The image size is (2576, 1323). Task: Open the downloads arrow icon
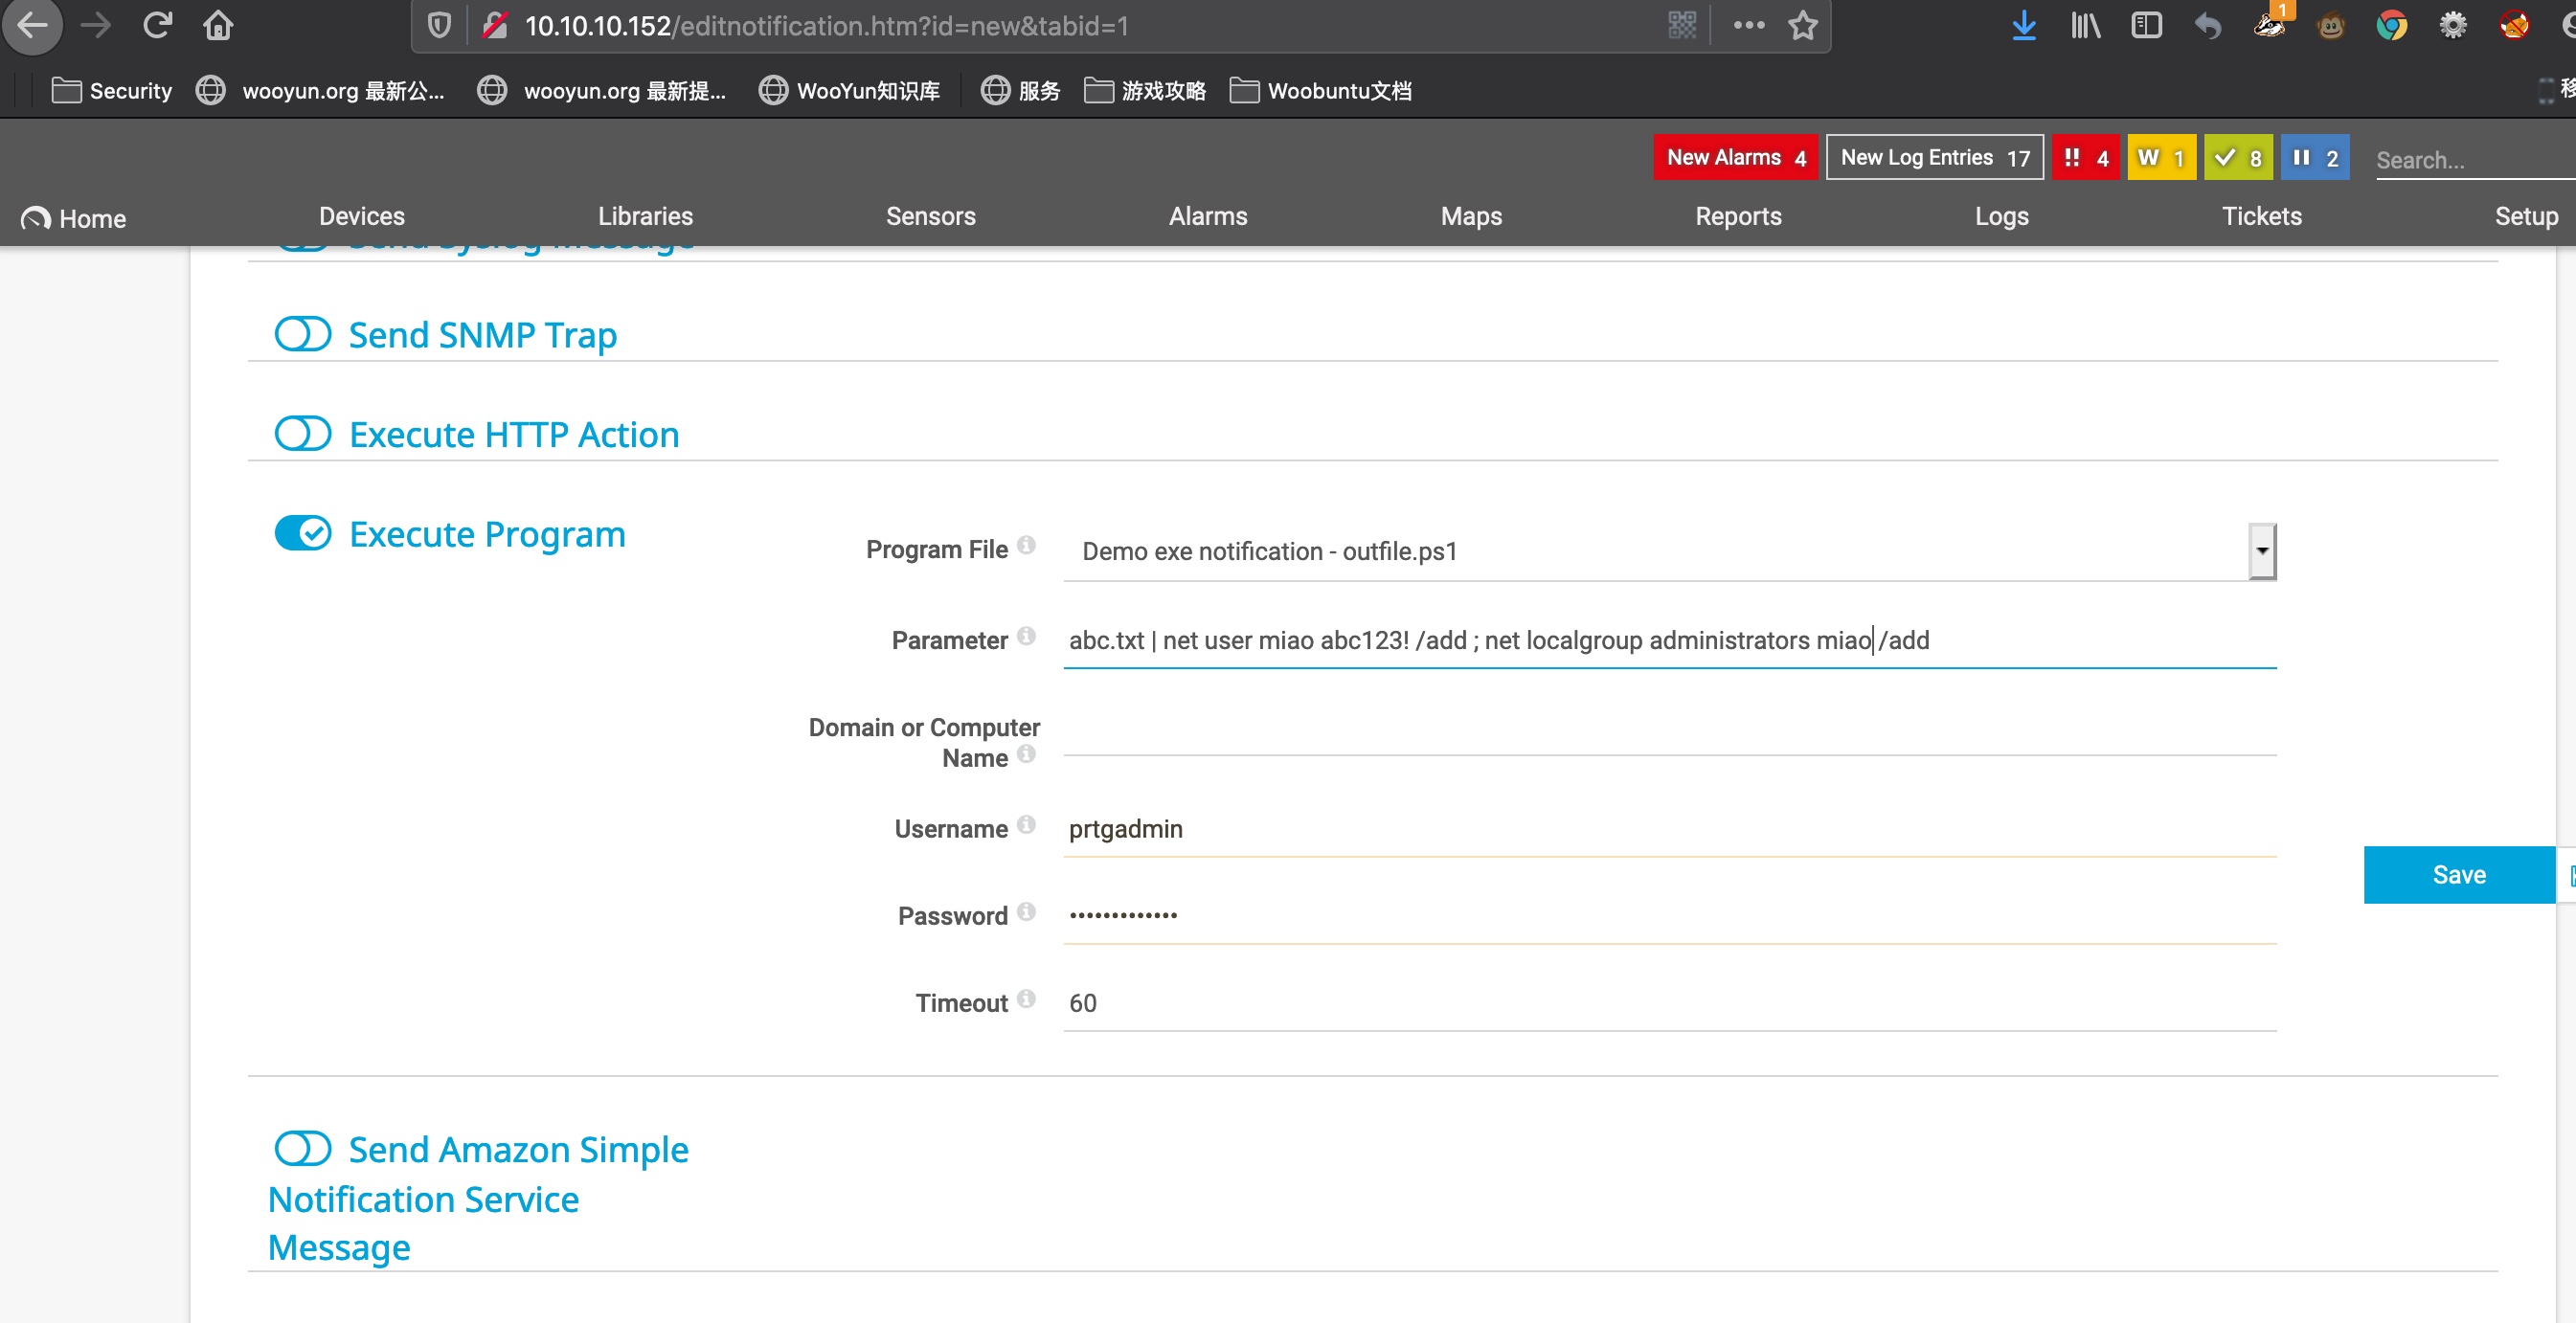[x=2023, y=25]
